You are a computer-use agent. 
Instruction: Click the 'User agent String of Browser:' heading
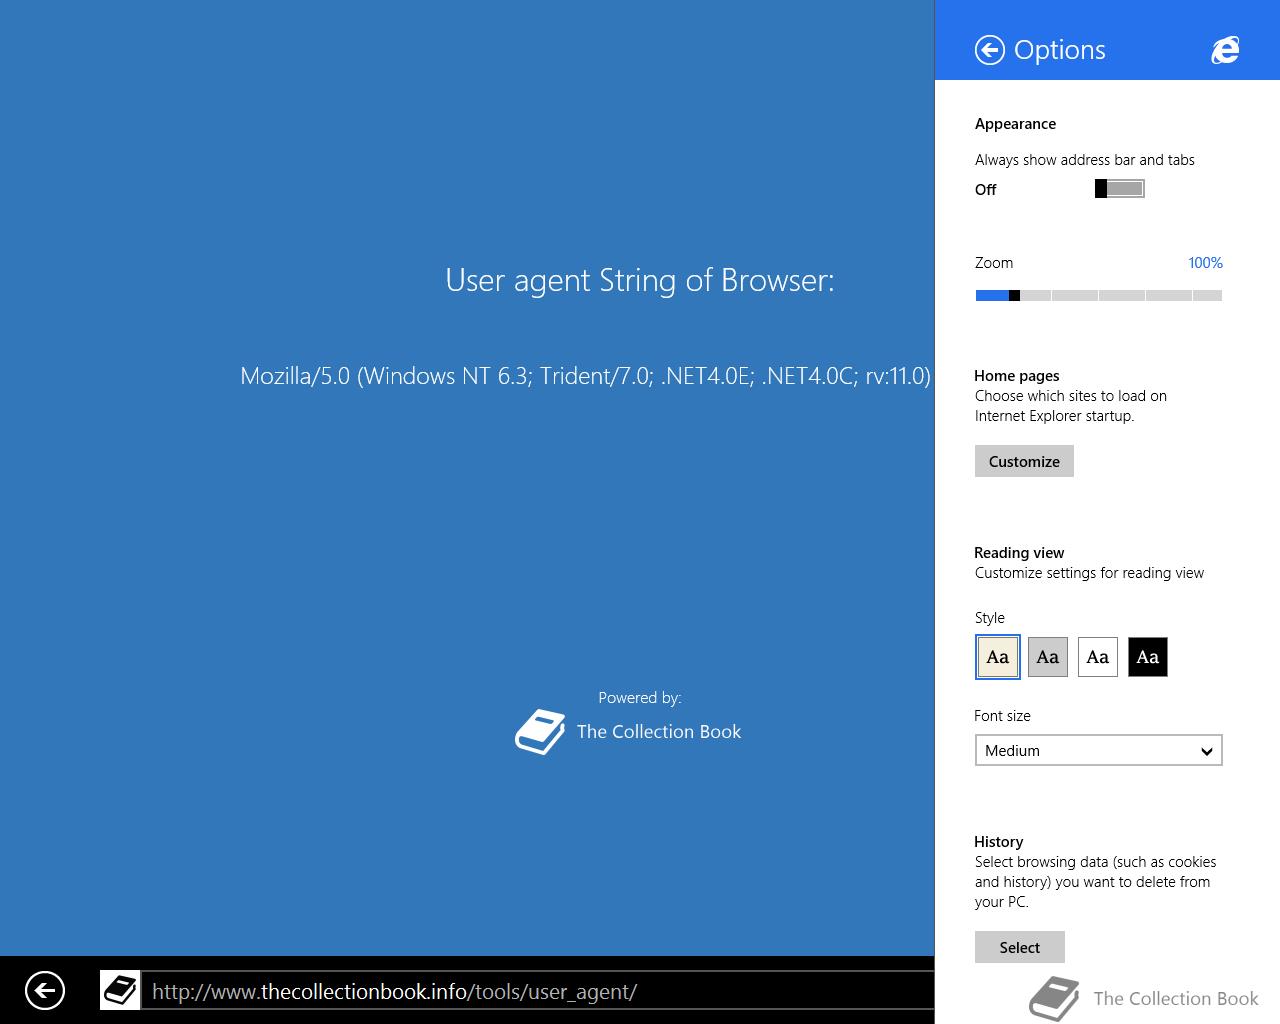click(640, 280)
